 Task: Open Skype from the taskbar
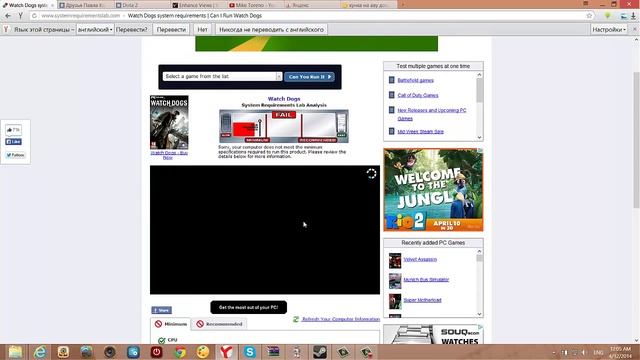point(249,352)
